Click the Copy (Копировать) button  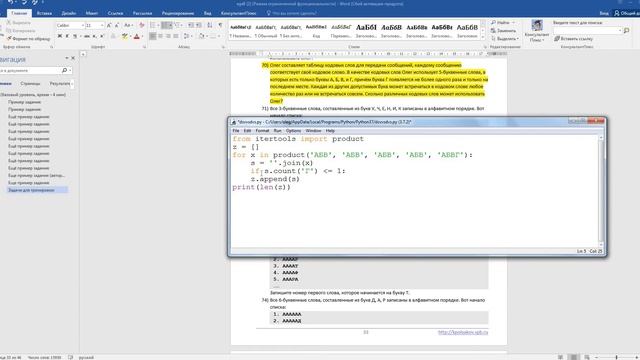point(20,31)
